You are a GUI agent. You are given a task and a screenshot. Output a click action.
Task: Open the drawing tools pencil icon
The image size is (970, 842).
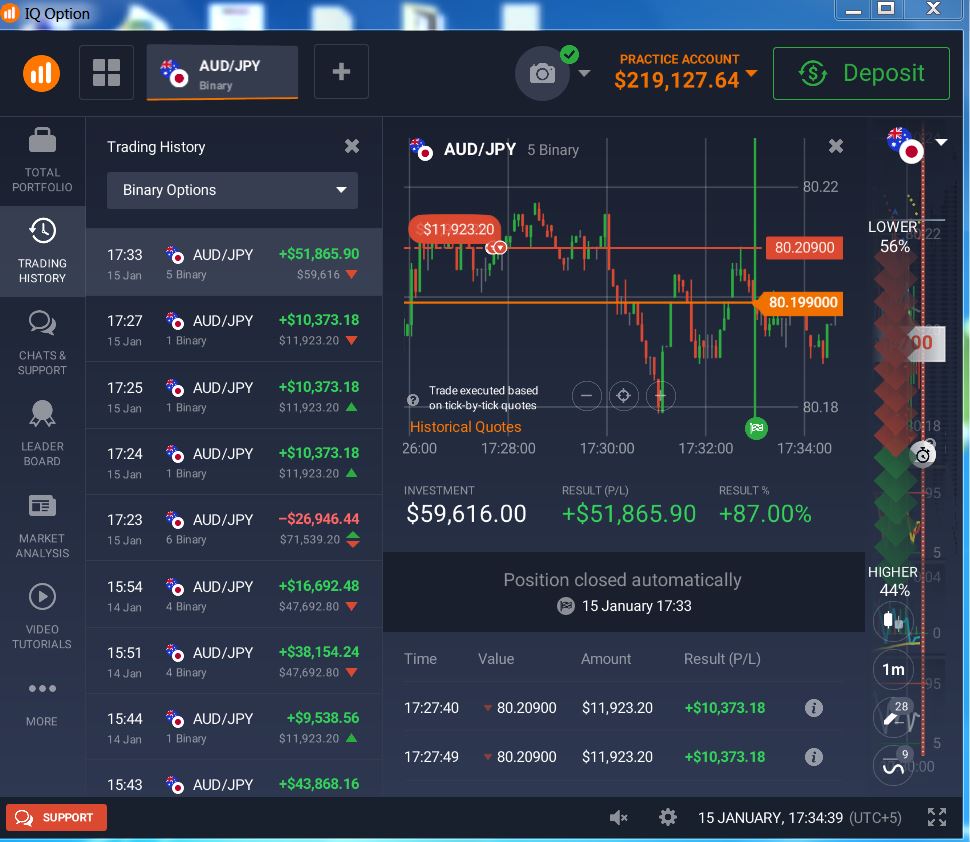point(893,718)
